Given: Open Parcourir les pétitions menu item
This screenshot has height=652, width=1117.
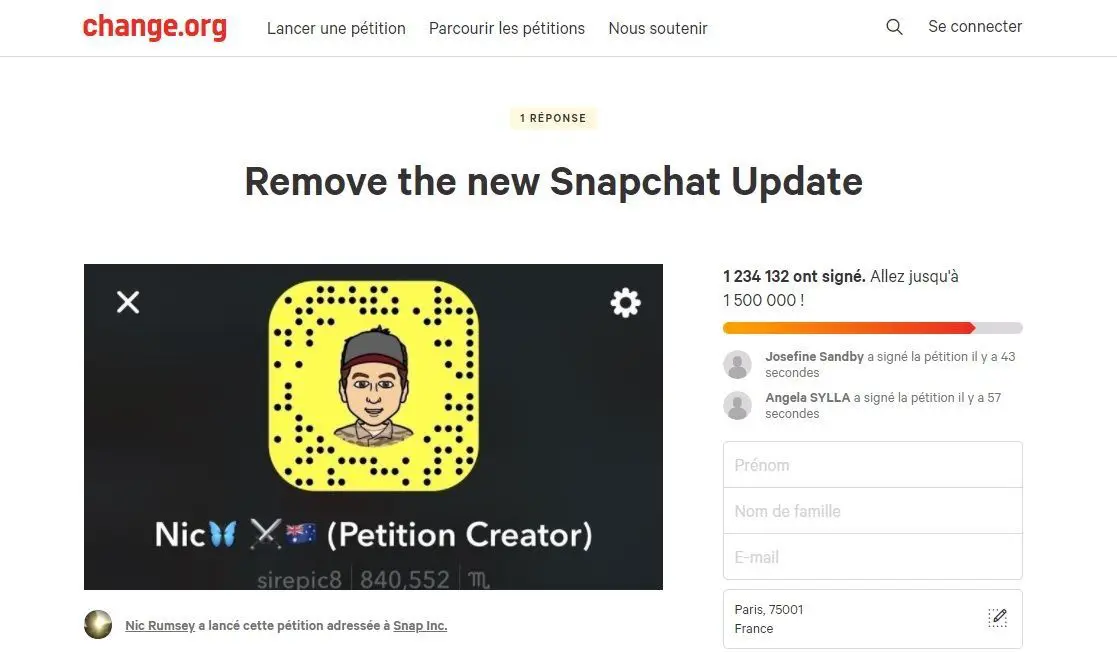Looking at the screenshot, I should [506, 29].
